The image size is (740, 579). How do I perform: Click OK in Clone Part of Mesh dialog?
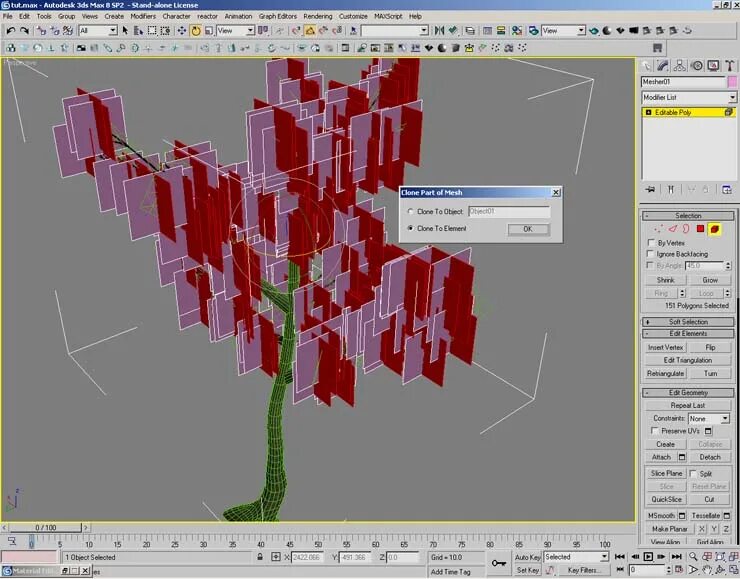tap(528, 229)
